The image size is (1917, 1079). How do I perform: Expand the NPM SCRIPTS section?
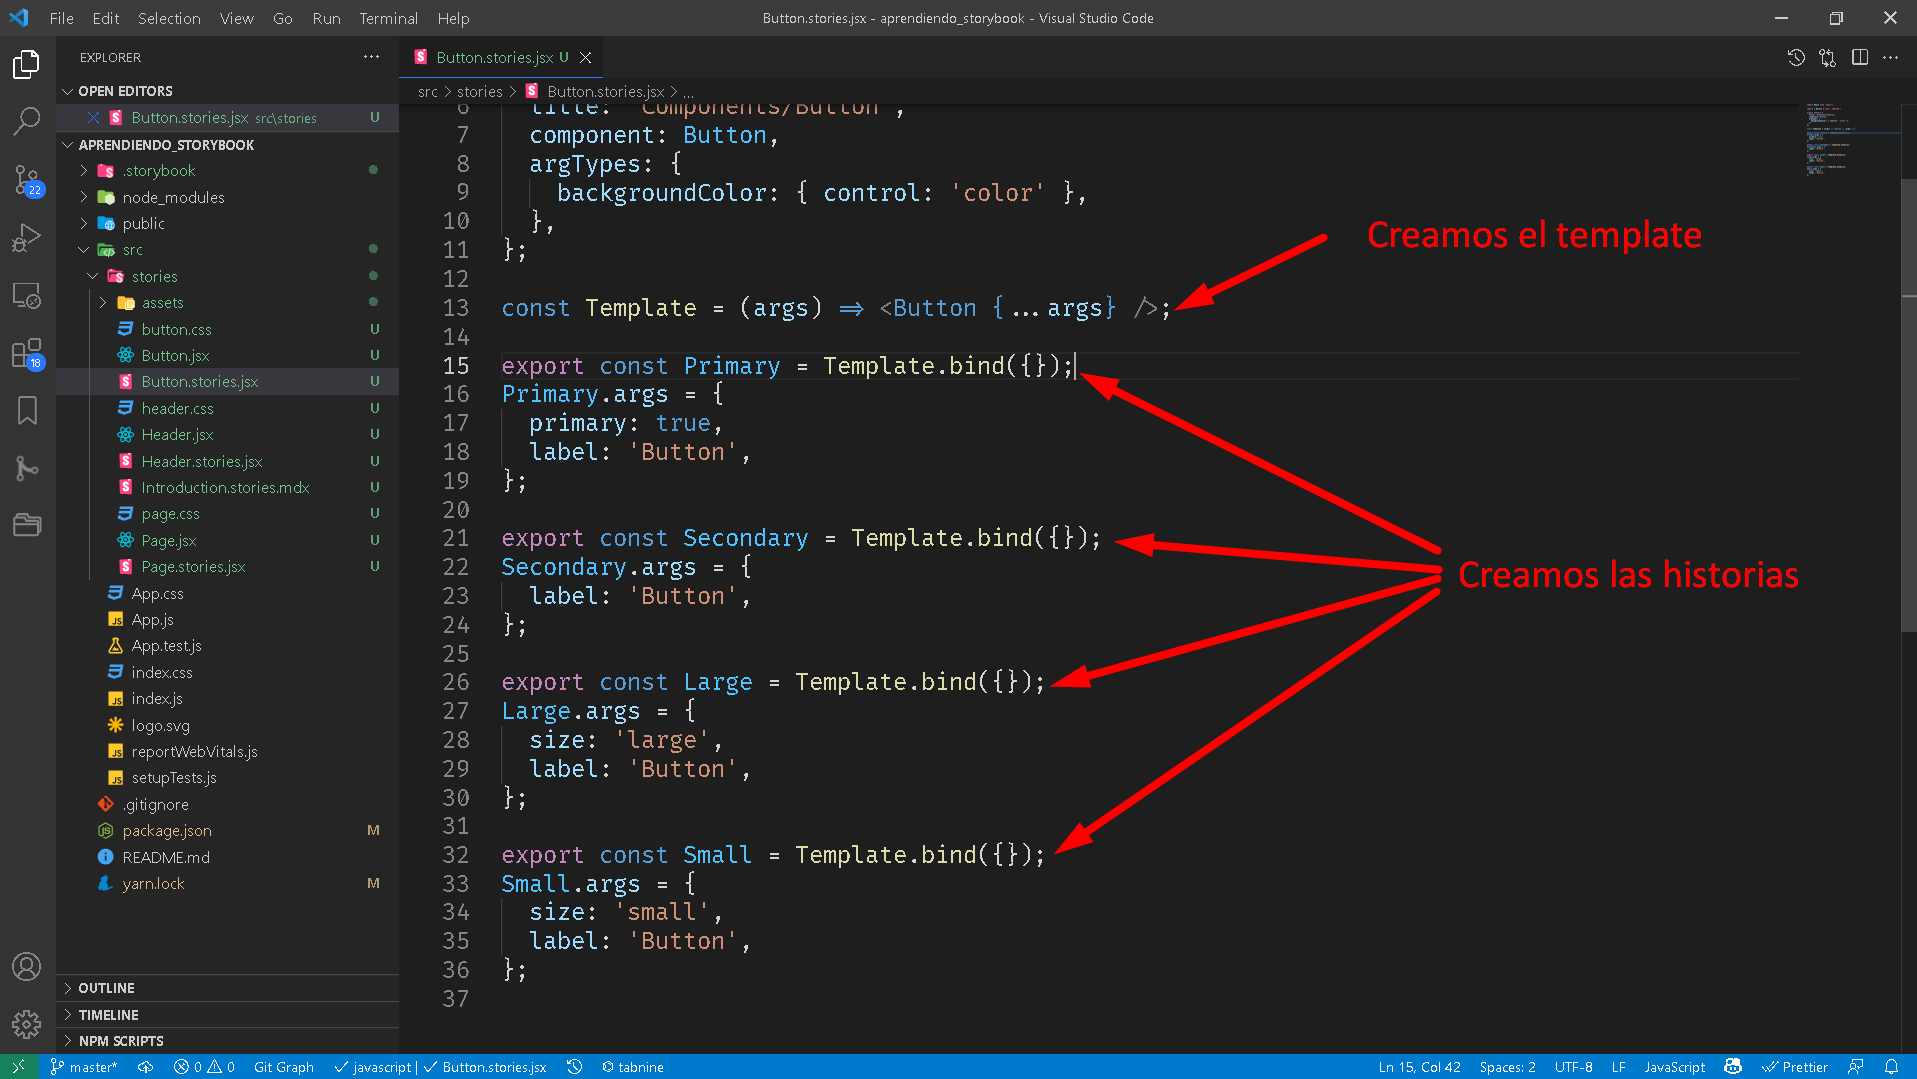pos(120,1041)
